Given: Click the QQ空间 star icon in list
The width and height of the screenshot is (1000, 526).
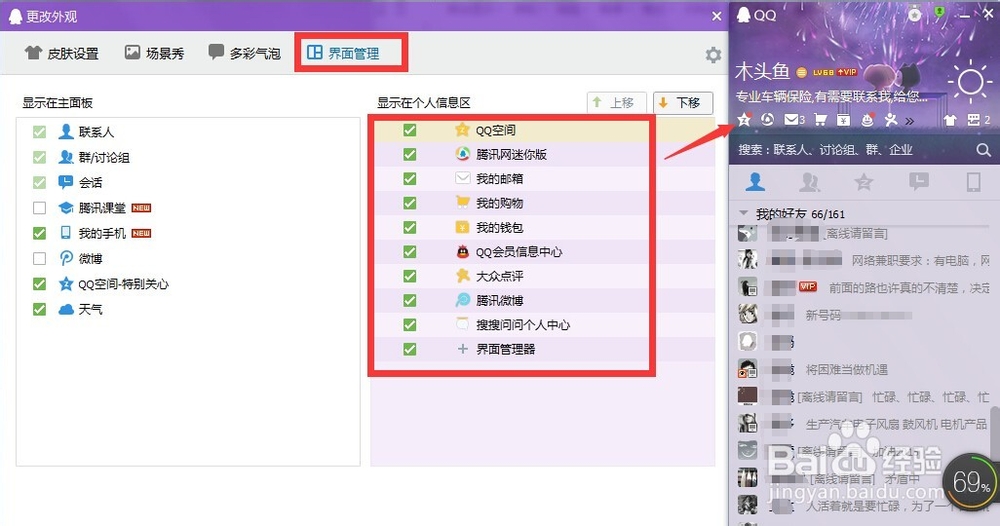Looking at the screenshot, I should [462, 130].
